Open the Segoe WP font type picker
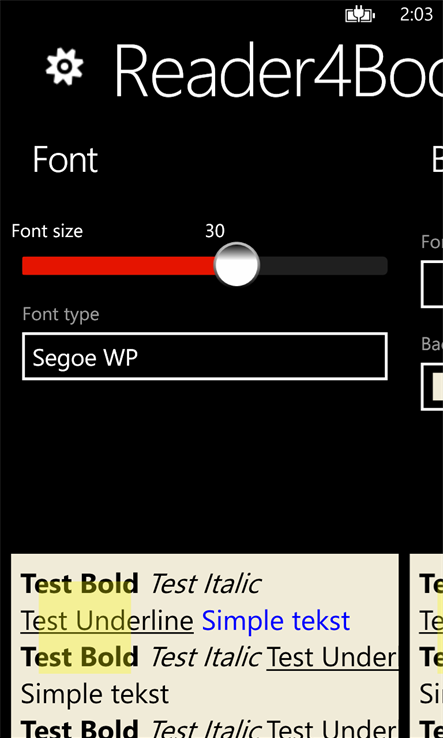Screen dimensions: 443x738 pos(205,356)
